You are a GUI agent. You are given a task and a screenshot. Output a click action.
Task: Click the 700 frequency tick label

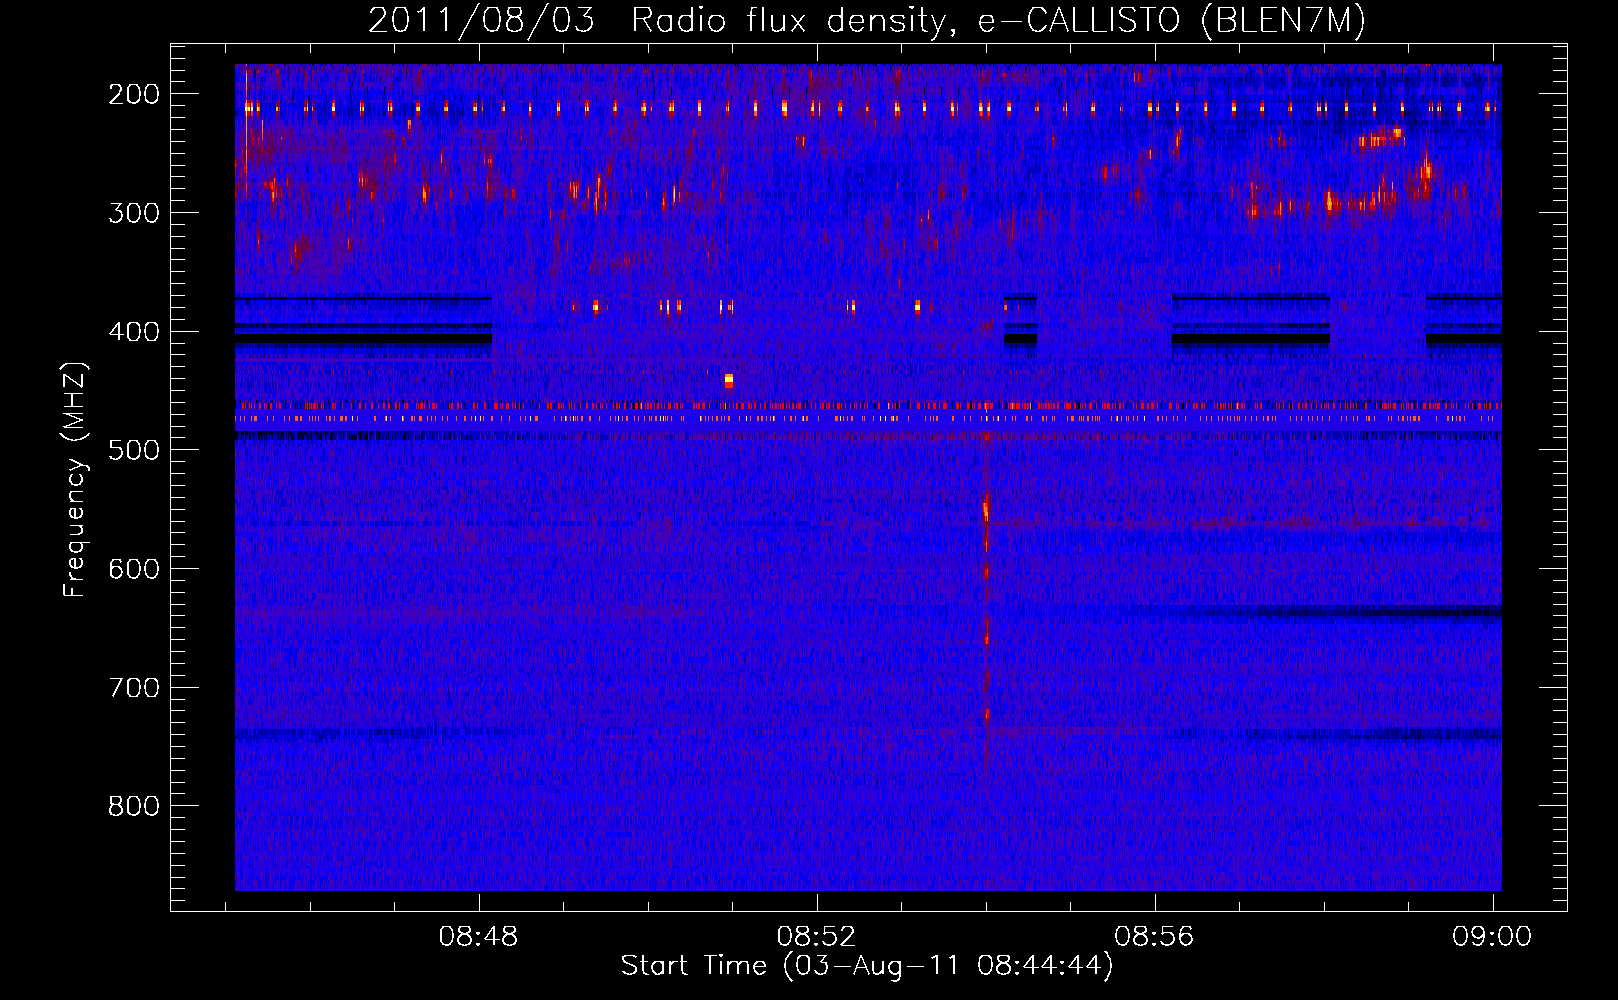coord(134,688)
